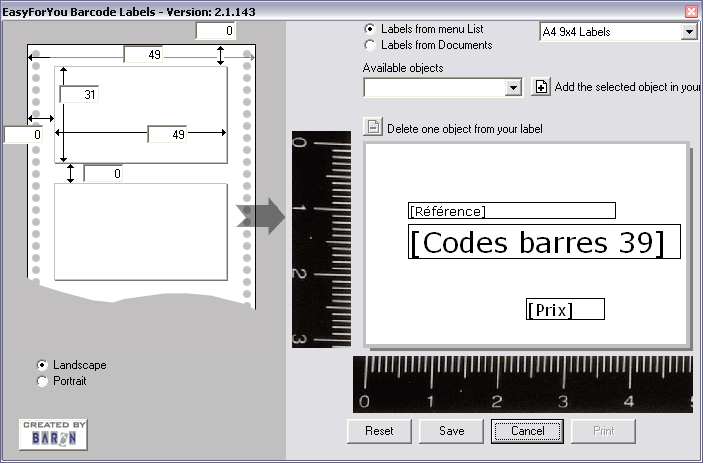
Task: Select the [Prix] field on the label
Action: tap(565, 309)
